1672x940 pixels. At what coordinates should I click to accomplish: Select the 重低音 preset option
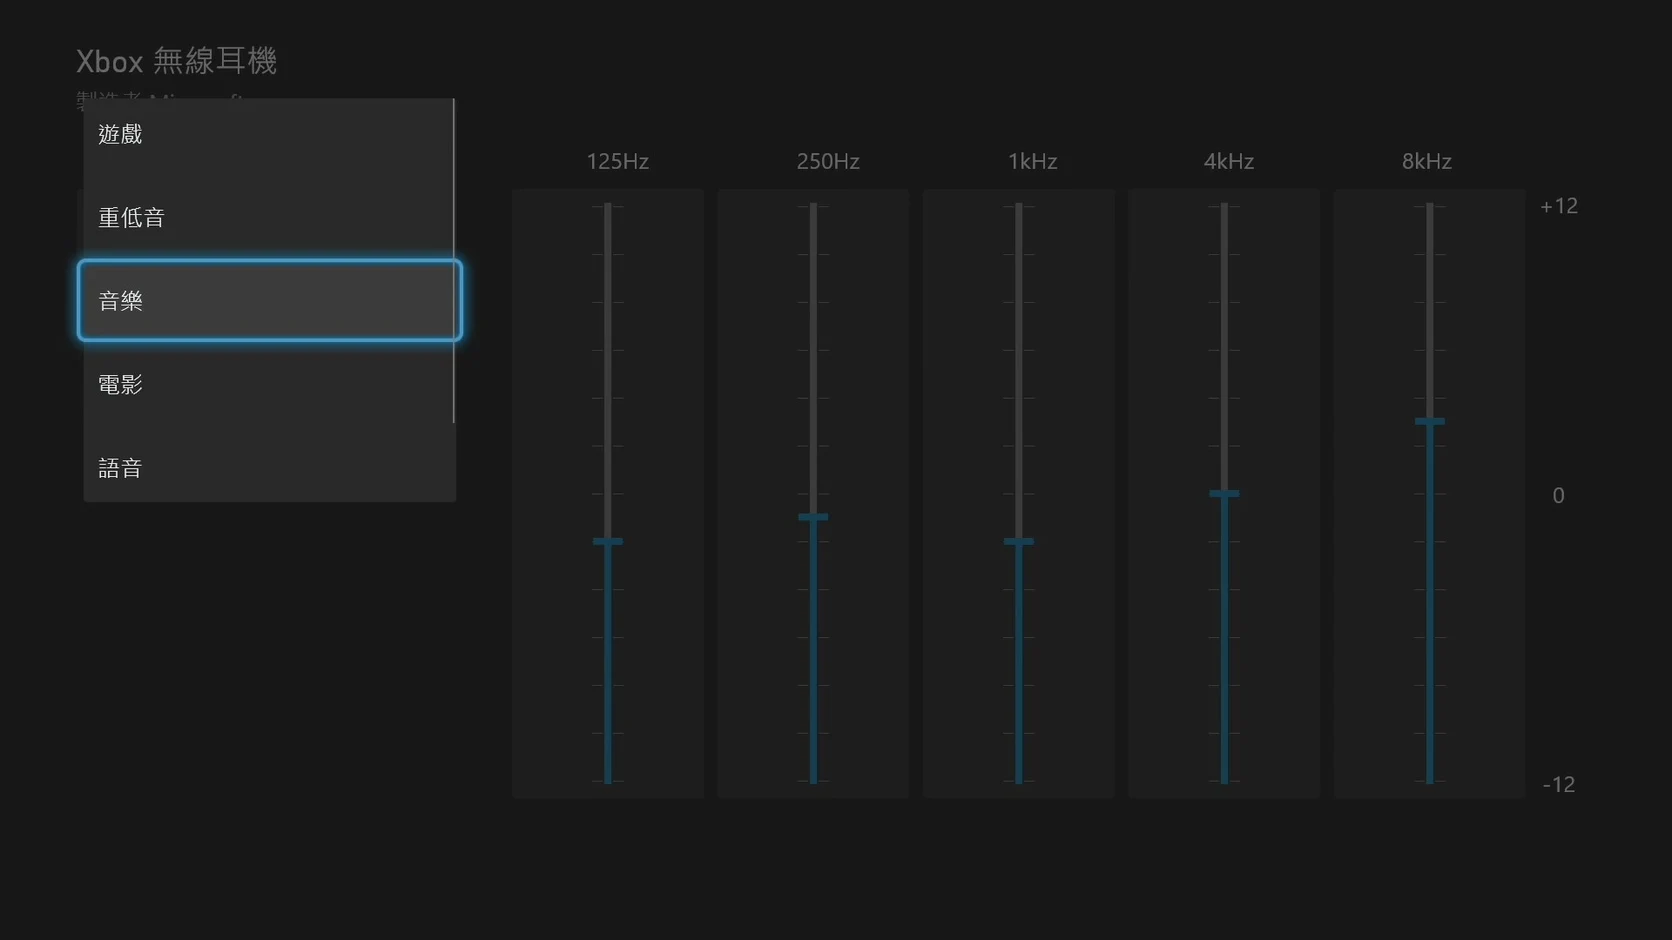tap(269, 217)
